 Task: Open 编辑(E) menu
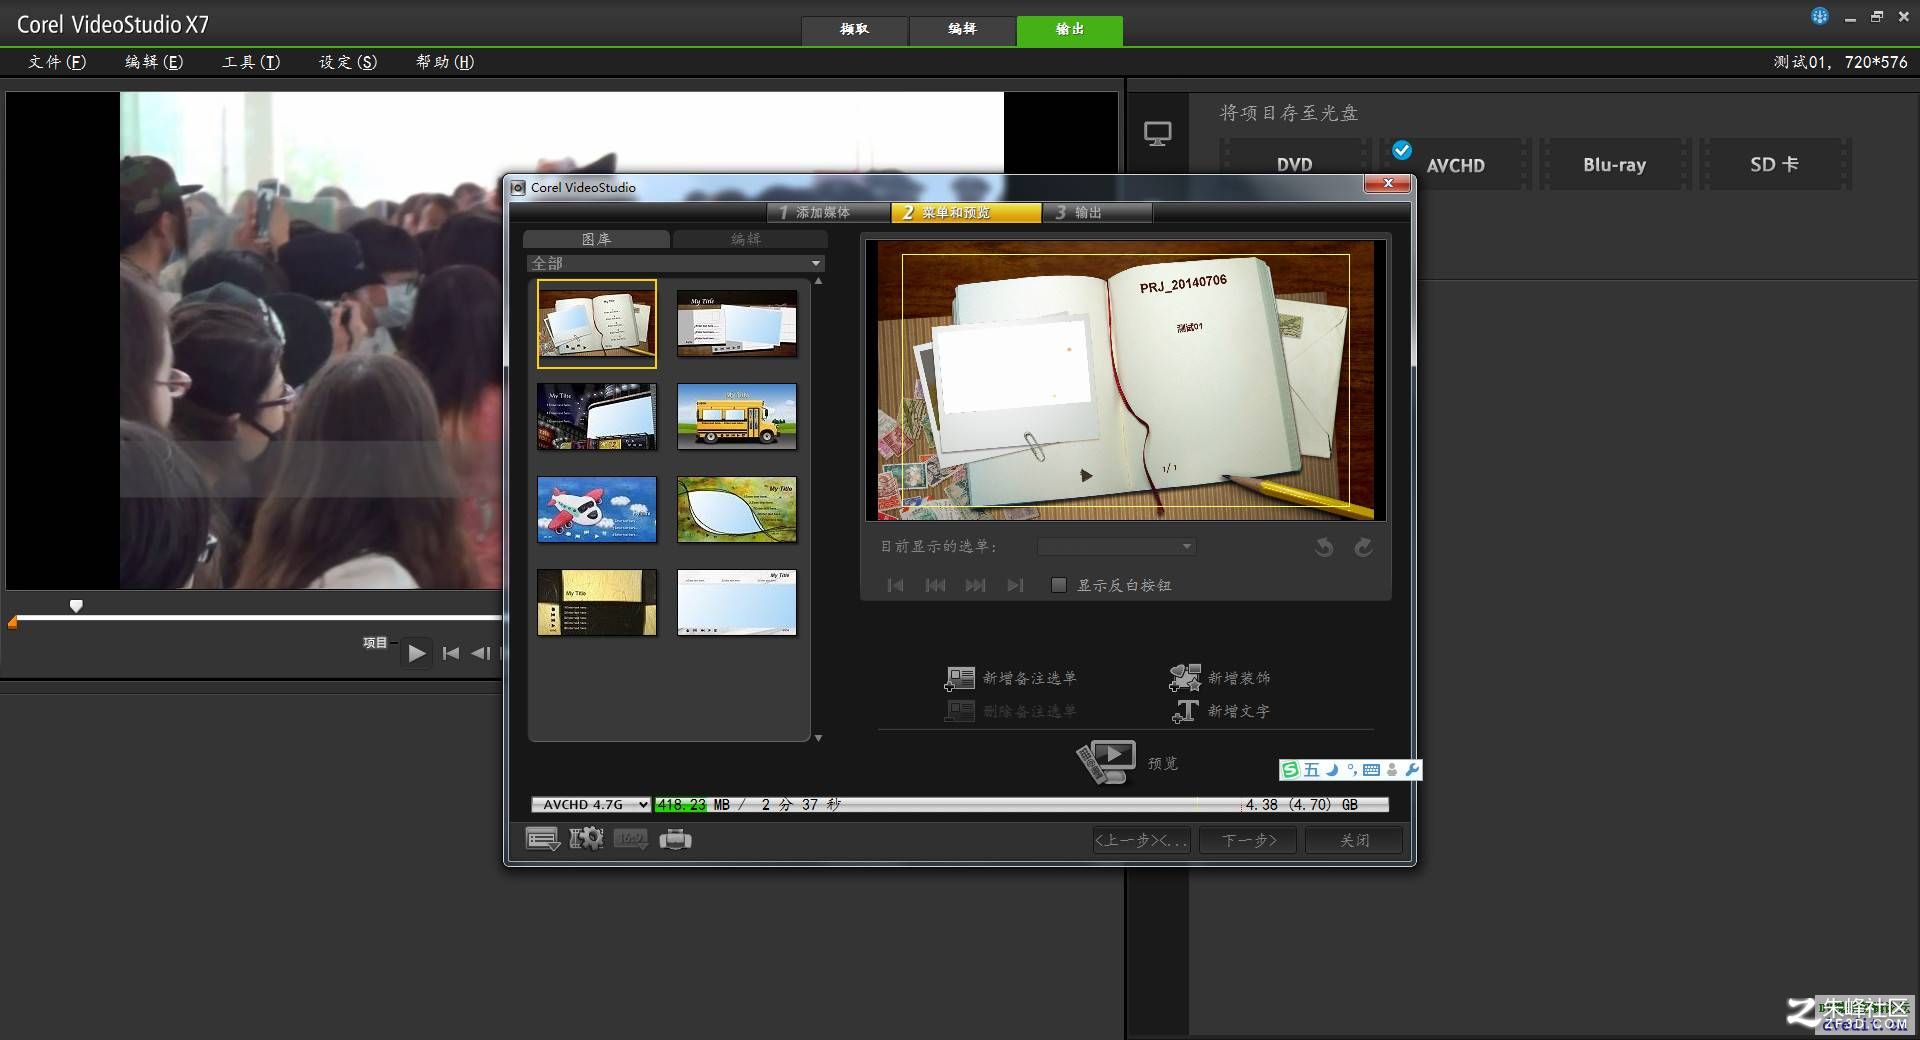[154, 62]
